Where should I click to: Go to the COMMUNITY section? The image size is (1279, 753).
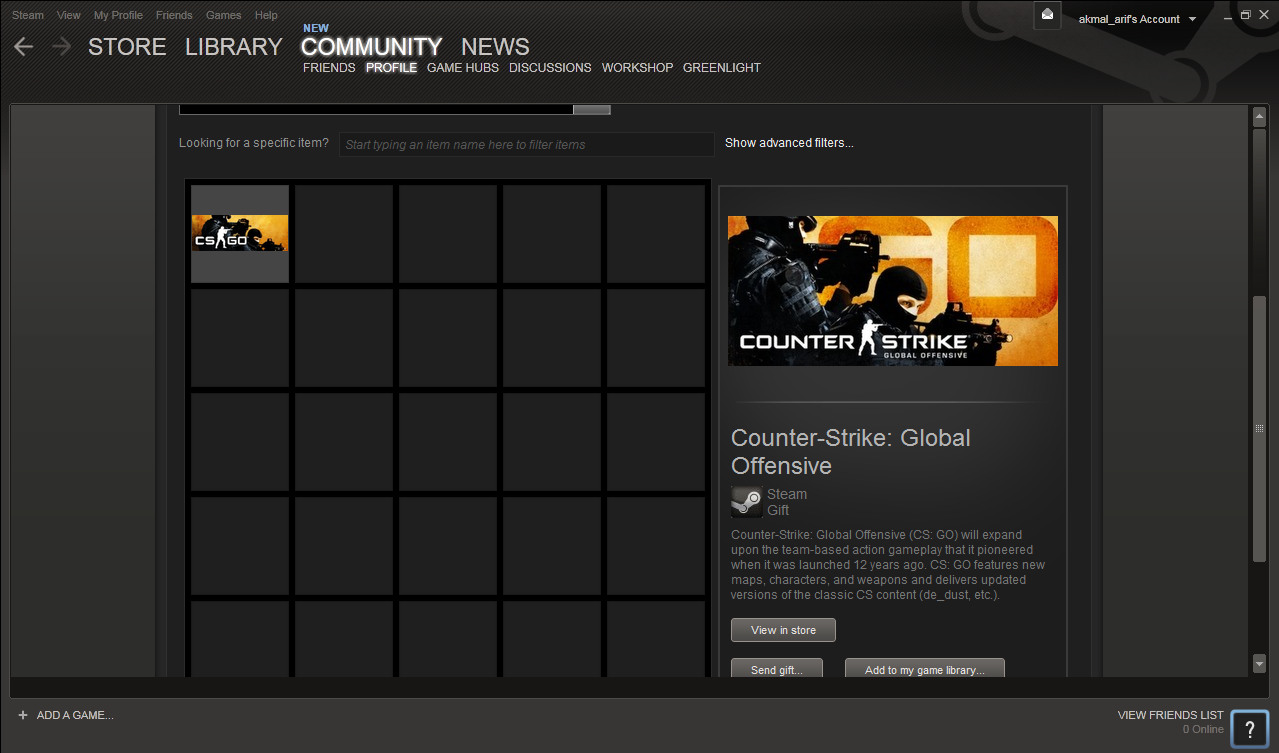pyautogui.click(x=371, y=47)
